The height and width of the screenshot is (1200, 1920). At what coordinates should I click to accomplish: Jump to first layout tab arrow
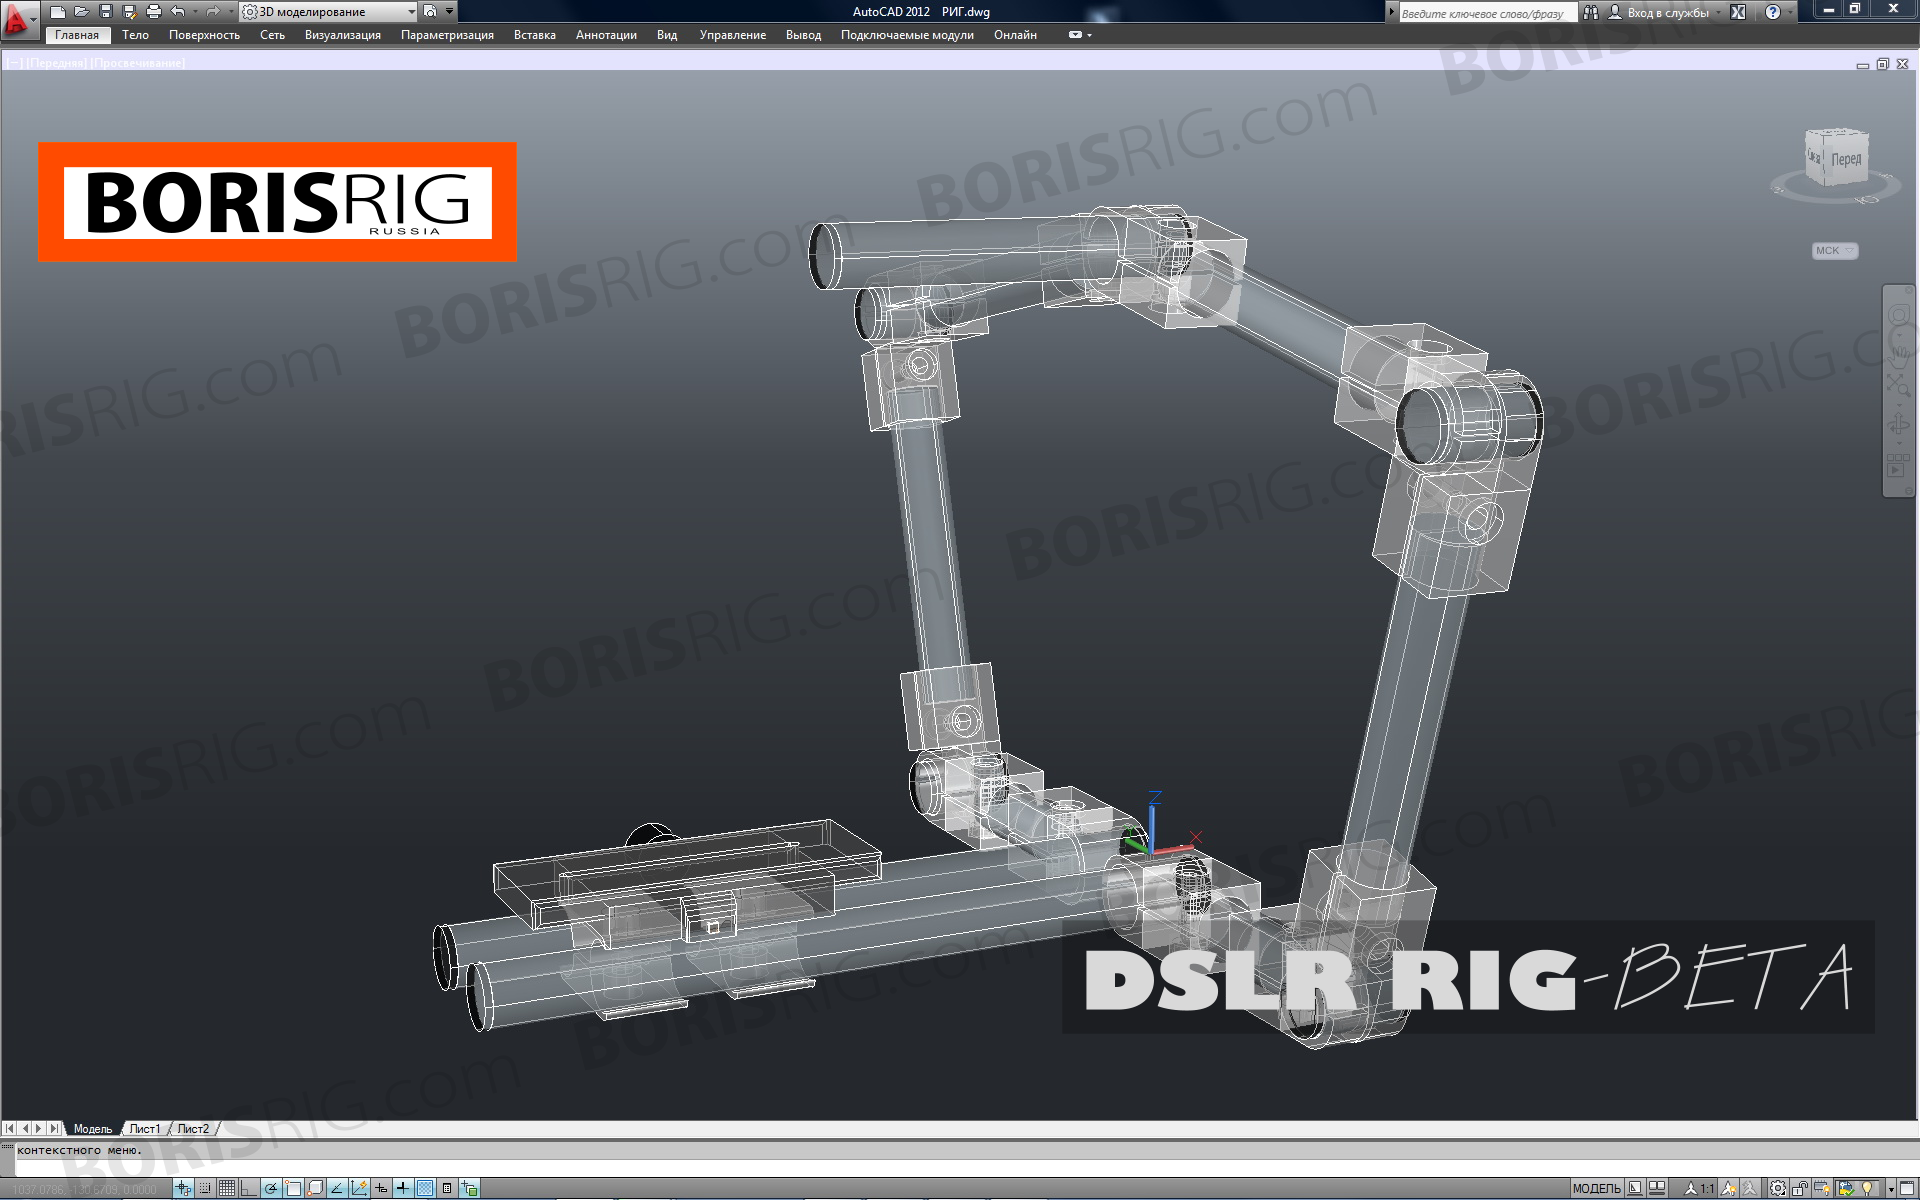[x=10, y=1129]
